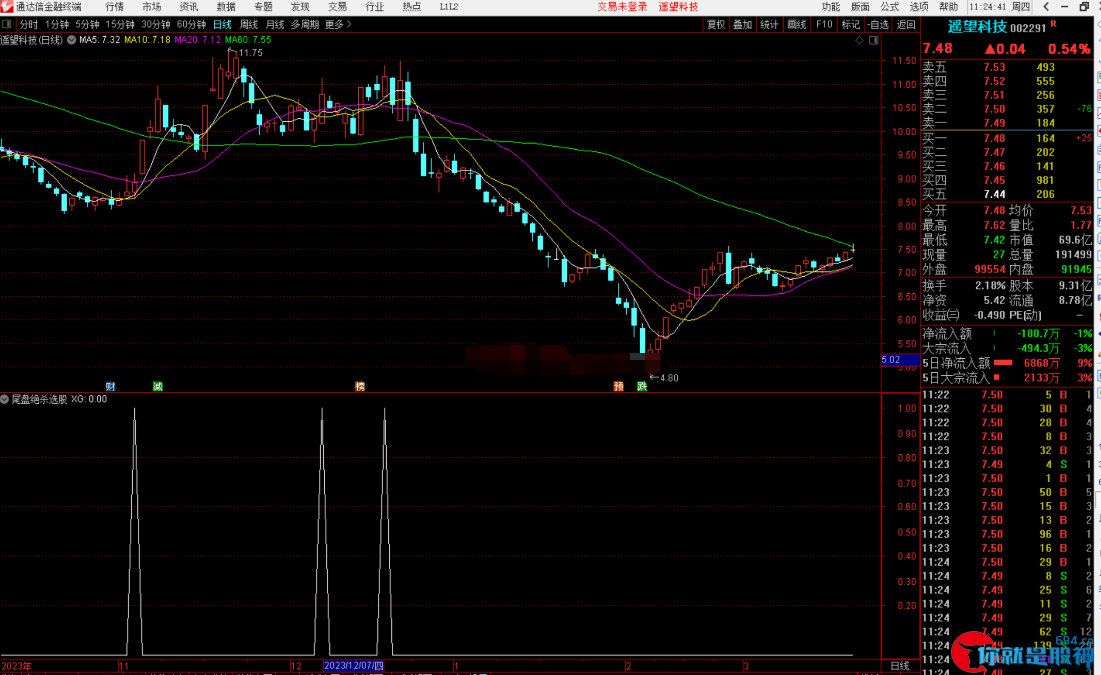This screenshot has height=675, width=1101.
Task: Click the 标记 mark button
Action: coord(850,25)
